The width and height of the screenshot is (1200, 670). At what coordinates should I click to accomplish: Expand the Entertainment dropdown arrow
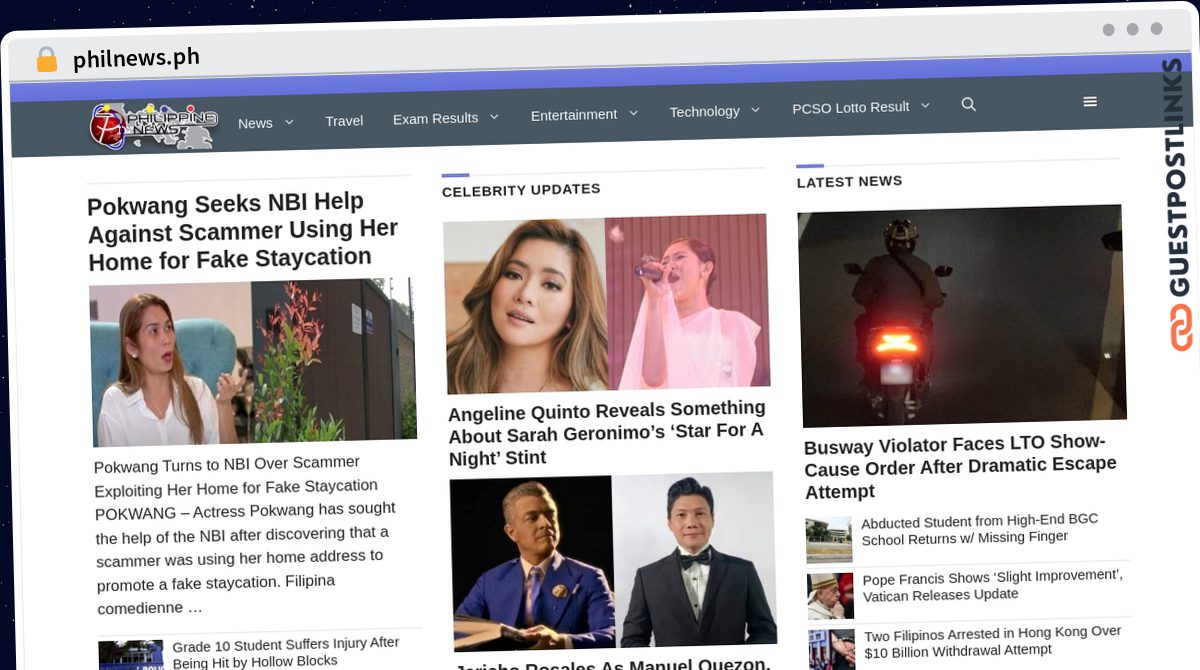[x=633, y=113]
